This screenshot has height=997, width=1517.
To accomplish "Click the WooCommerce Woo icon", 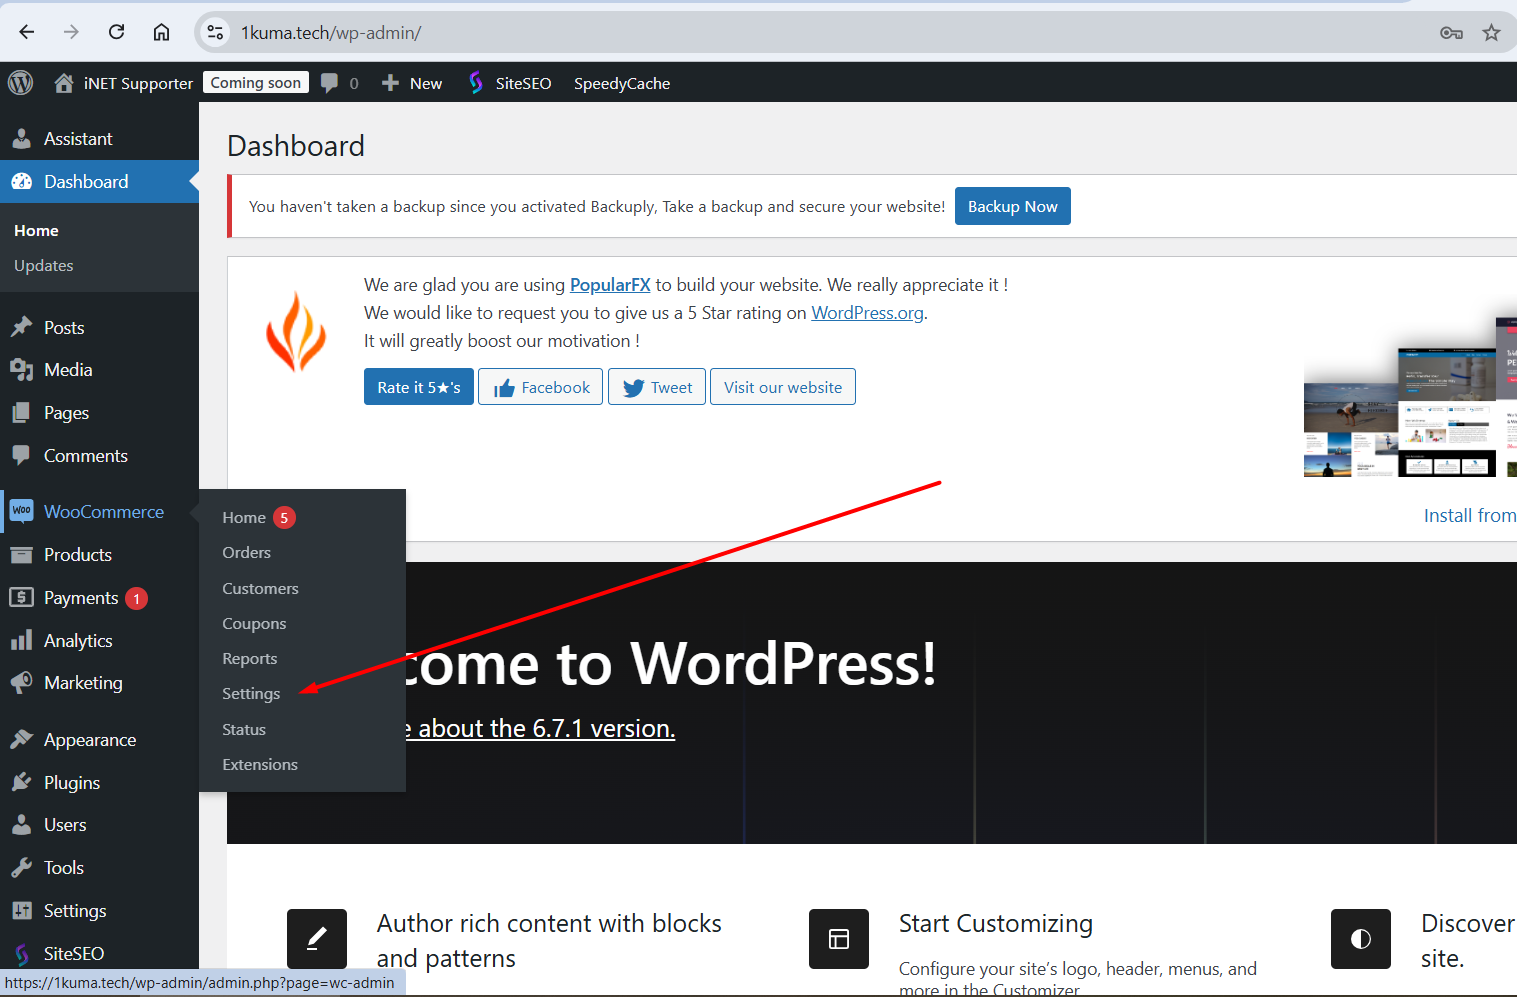I will tap(21, 511).
